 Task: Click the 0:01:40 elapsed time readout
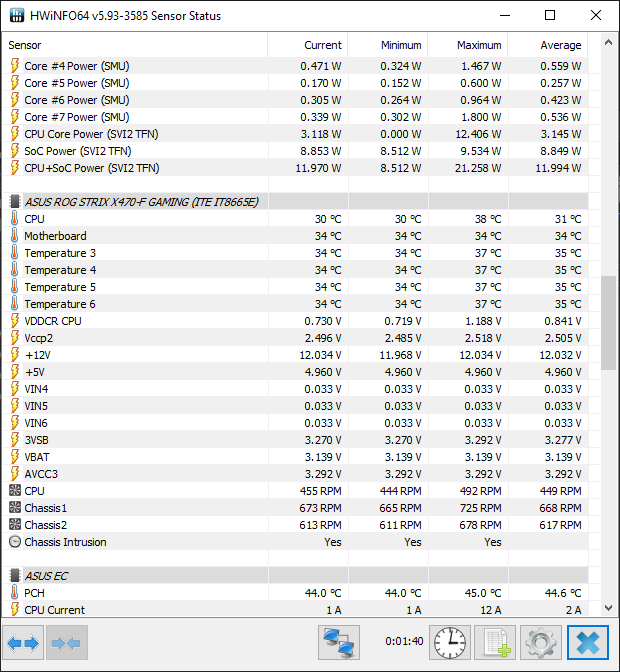[x=404, y=641]
